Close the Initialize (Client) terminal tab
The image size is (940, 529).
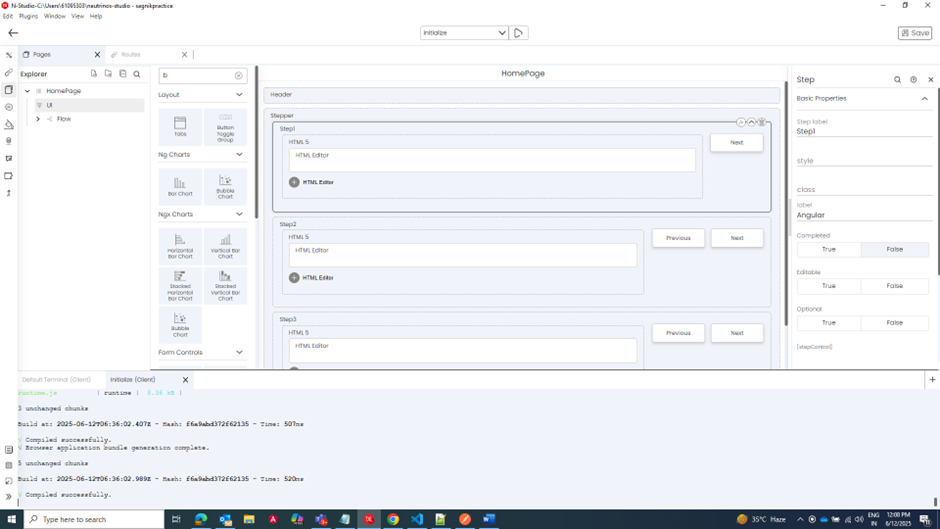click(x=185, y=380)
